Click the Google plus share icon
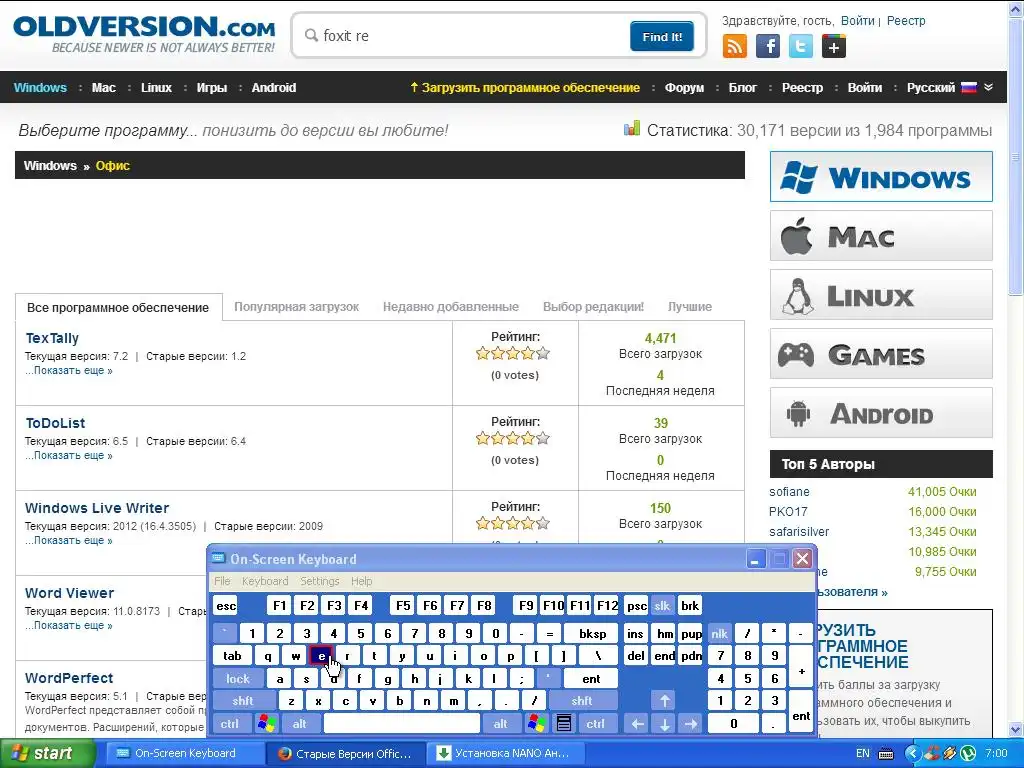Image resolution: width=1024 pixels, height=768 pixels. click(x=834, y=46)
